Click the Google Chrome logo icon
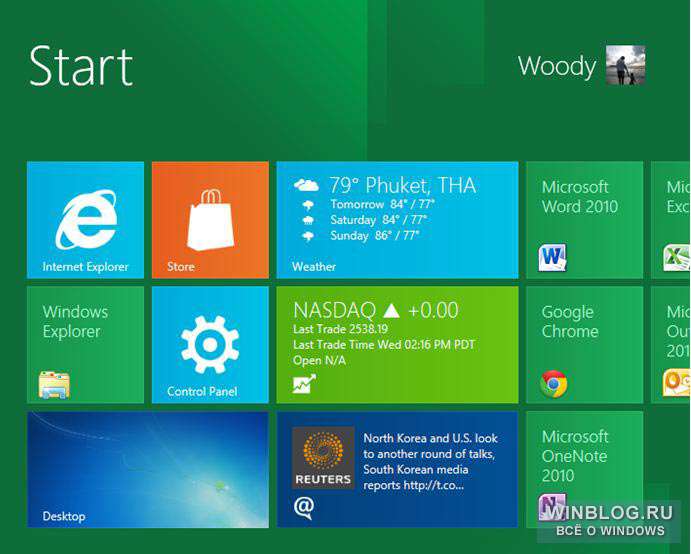 click(554, 384)
